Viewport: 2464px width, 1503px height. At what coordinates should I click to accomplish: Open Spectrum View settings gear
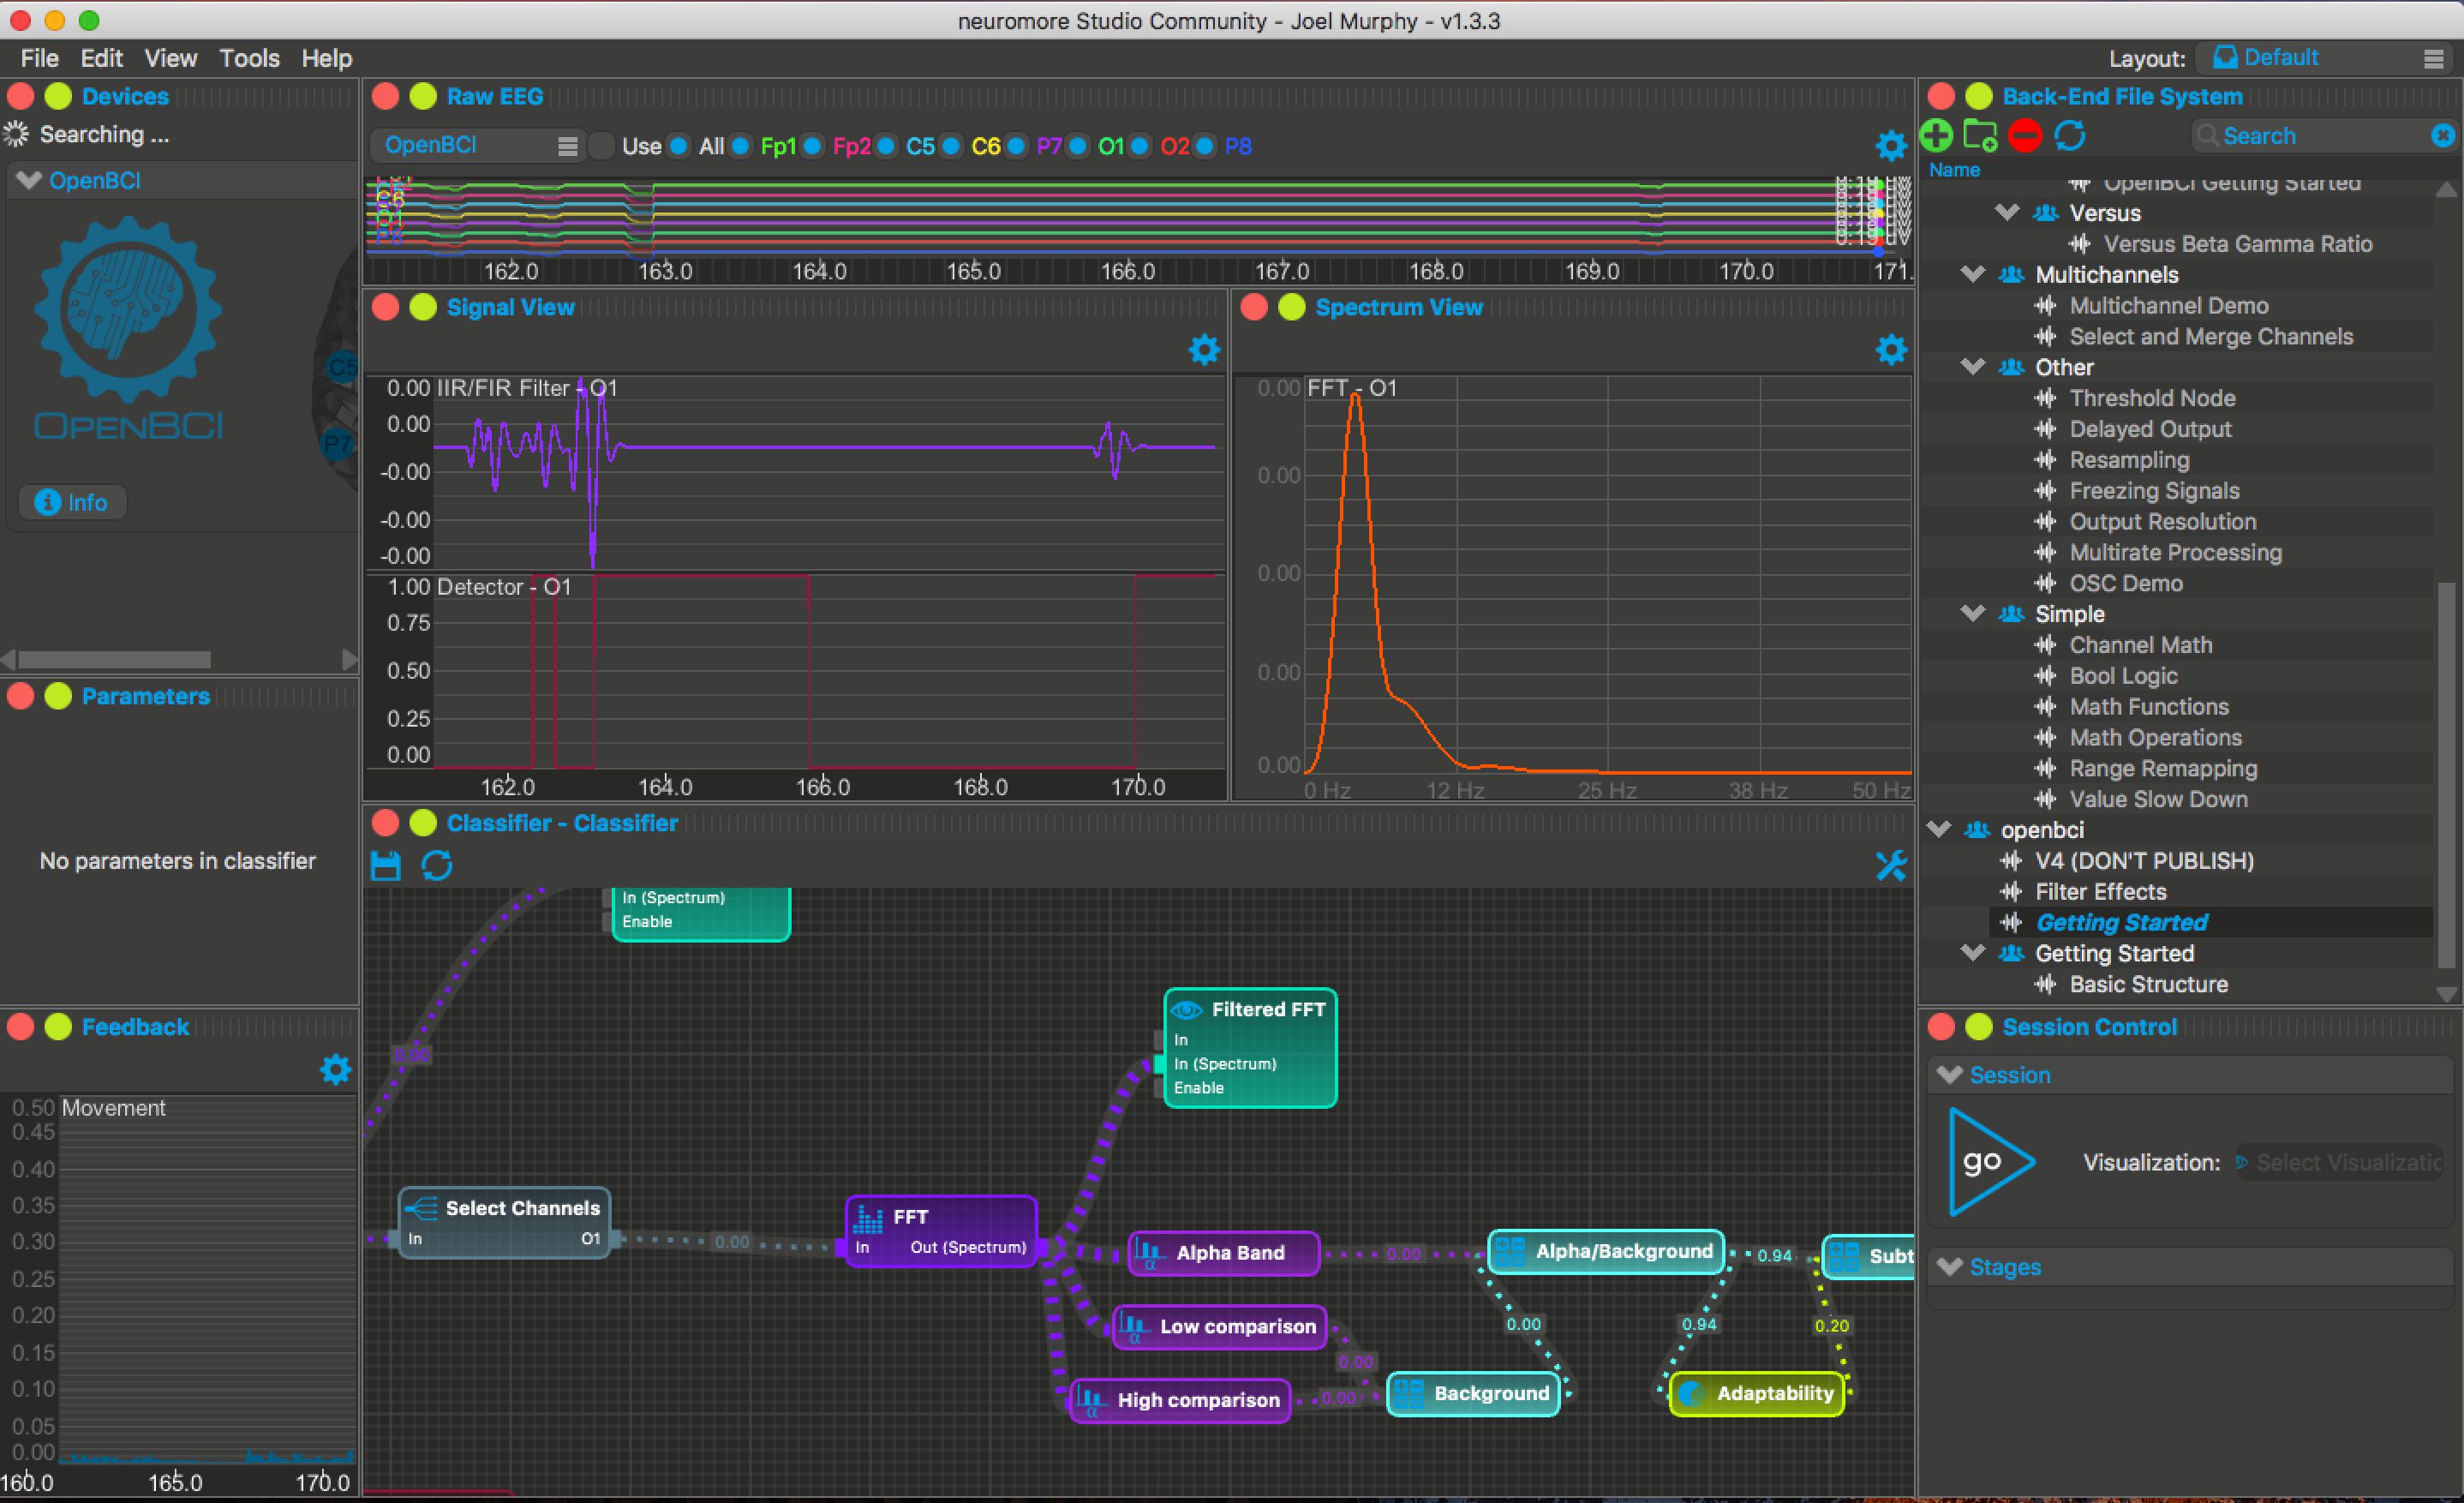[1890, 350]
